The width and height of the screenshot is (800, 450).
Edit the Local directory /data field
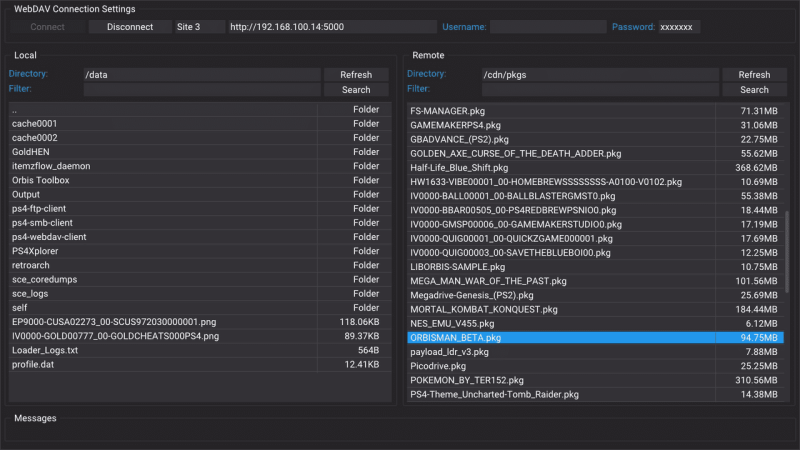click(x=202, y=74)
